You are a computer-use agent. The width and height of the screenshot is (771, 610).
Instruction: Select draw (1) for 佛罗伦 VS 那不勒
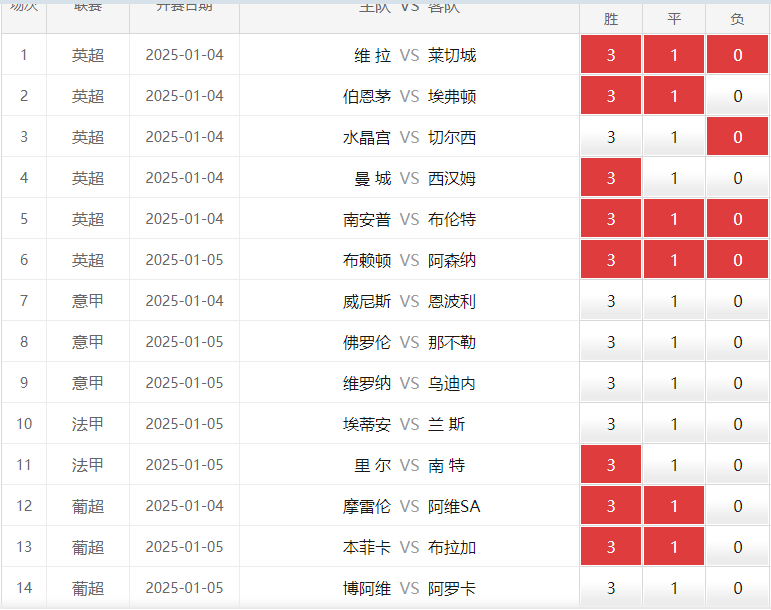(x=674, y=342)
